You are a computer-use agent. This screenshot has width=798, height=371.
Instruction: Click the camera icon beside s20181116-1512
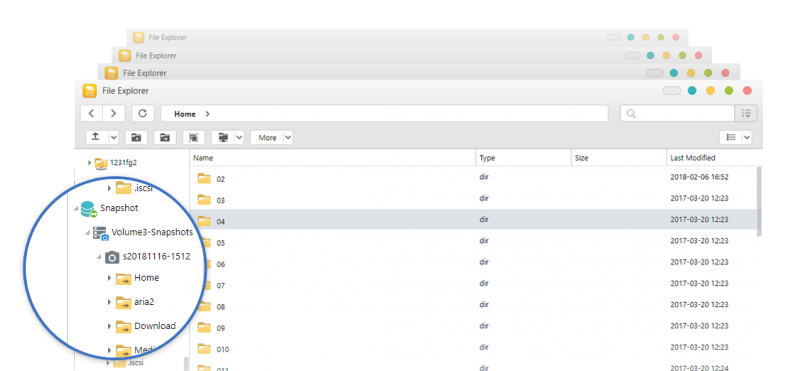[112, 258]
